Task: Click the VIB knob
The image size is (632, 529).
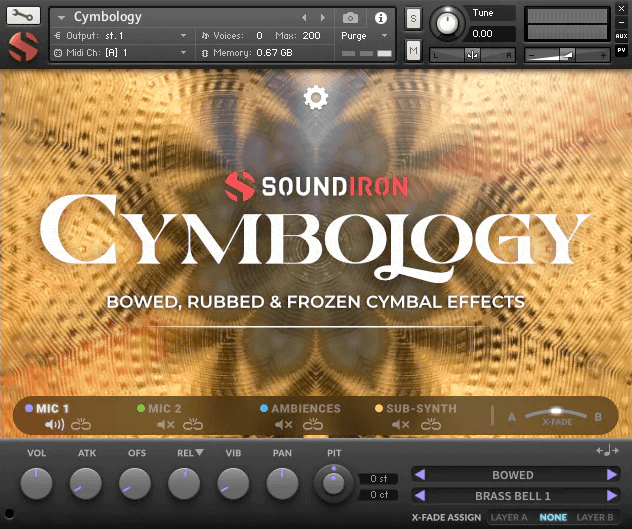Action: [233, 483]
